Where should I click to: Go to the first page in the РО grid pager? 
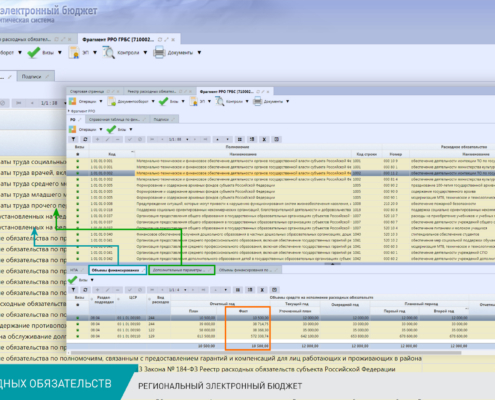point(152,139)
